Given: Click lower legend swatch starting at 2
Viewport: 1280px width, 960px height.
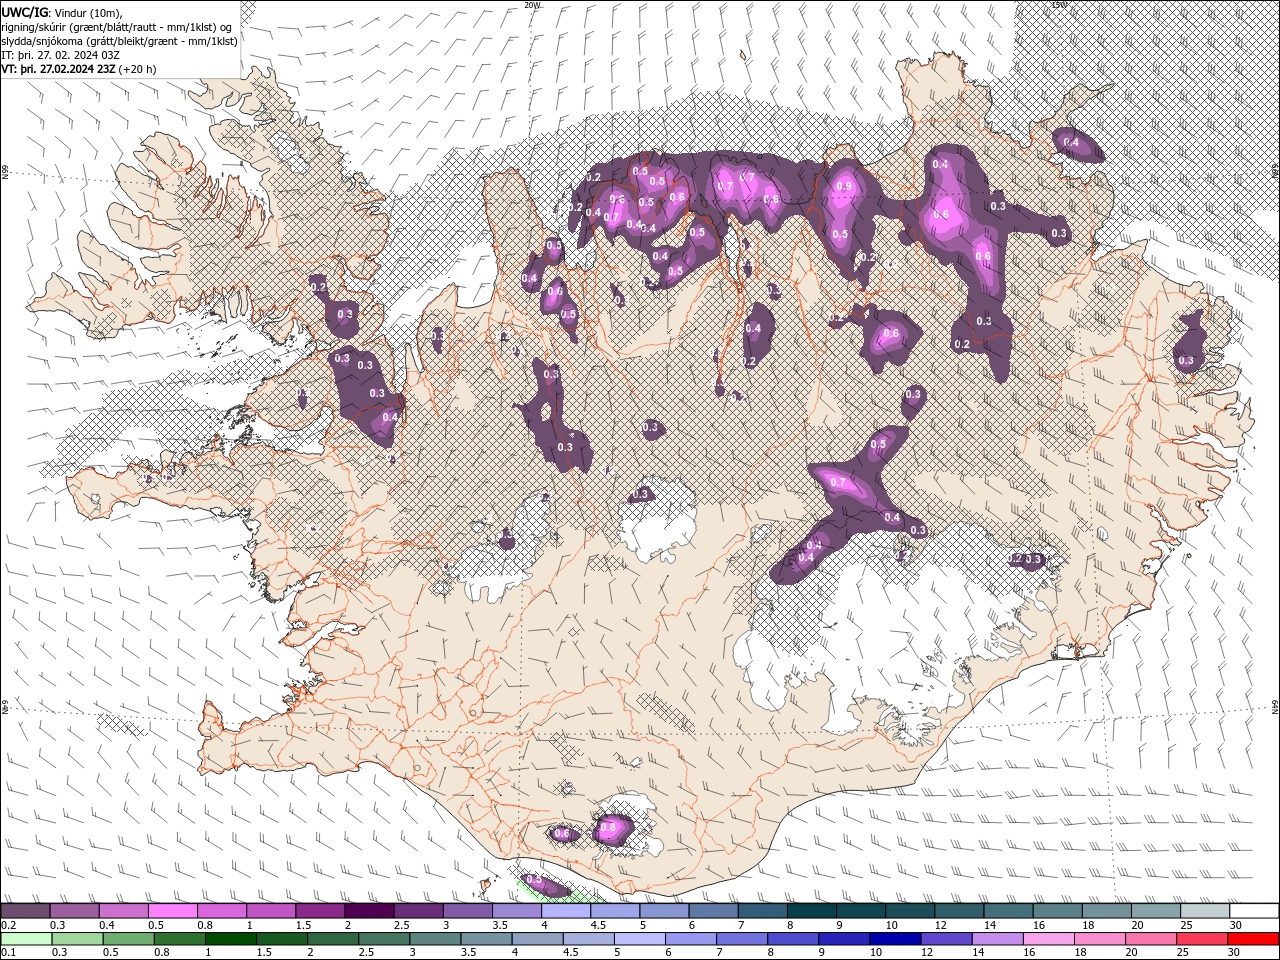Looking at the screenshot, I should 334,938.
